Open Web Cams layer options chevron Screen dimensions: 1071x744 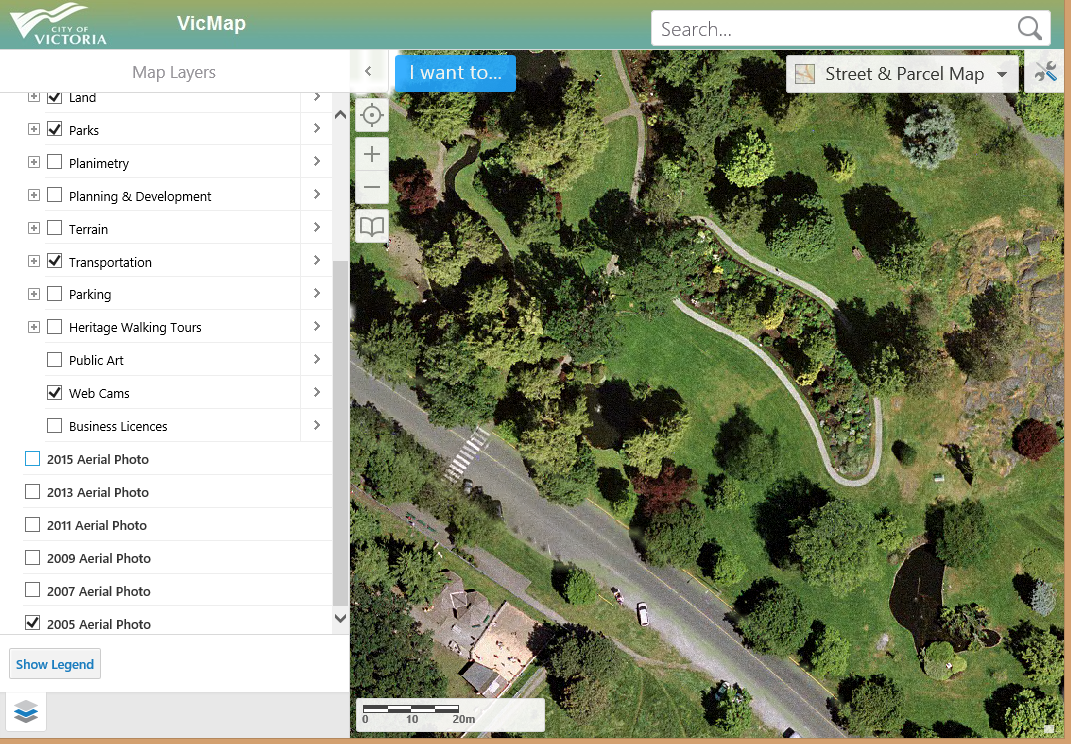click(316, 392)
